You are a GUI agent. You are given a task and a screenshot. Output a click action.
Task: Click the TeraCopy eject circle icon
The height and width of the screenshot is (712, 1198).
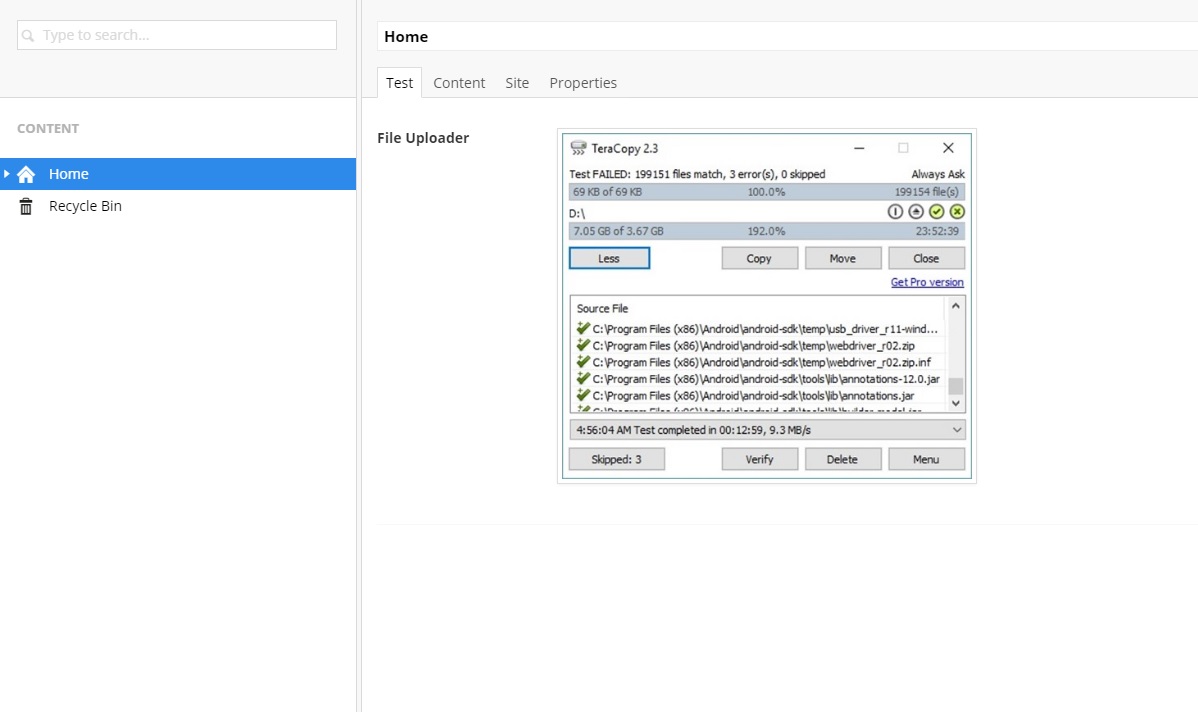(915, 212)
